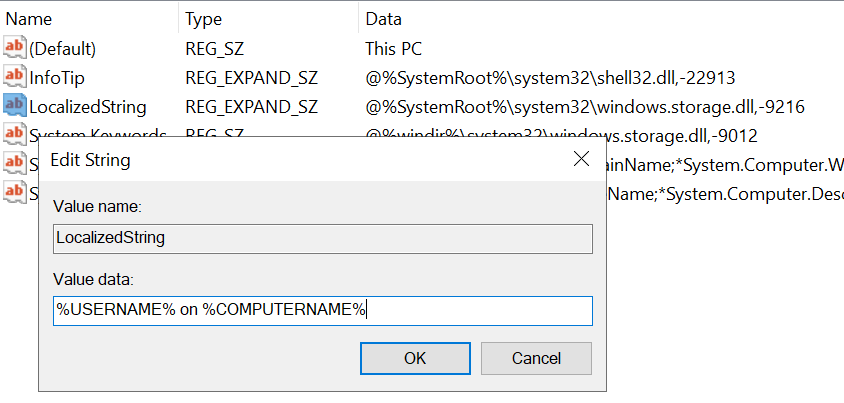Click the System.Keywords value icon
The width and height of the screenshot is (844, 403).
[x=14, y=132]
